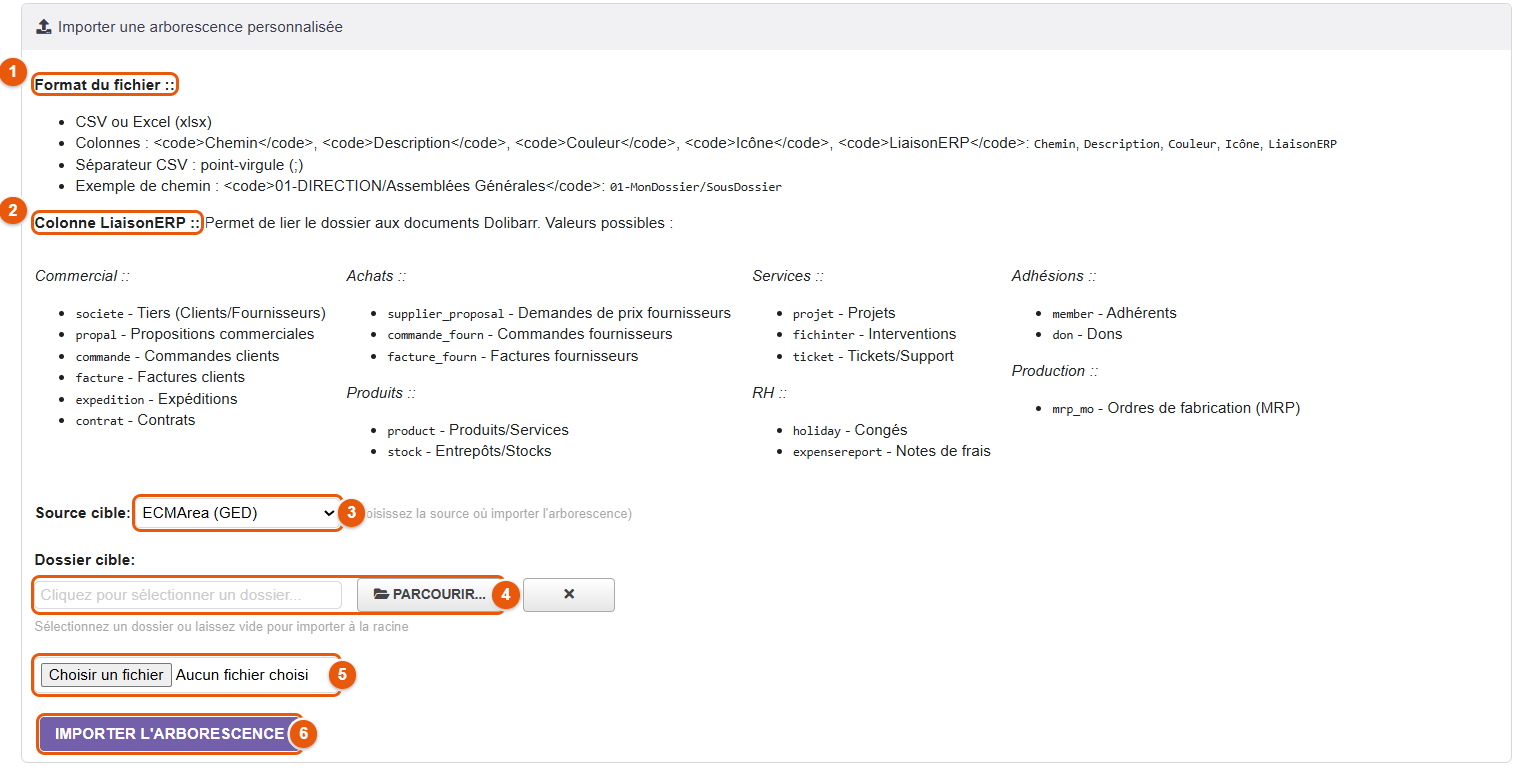Open the Source cible dropdown
This screenshot has width=1525, height=780.
click(238, 513)
